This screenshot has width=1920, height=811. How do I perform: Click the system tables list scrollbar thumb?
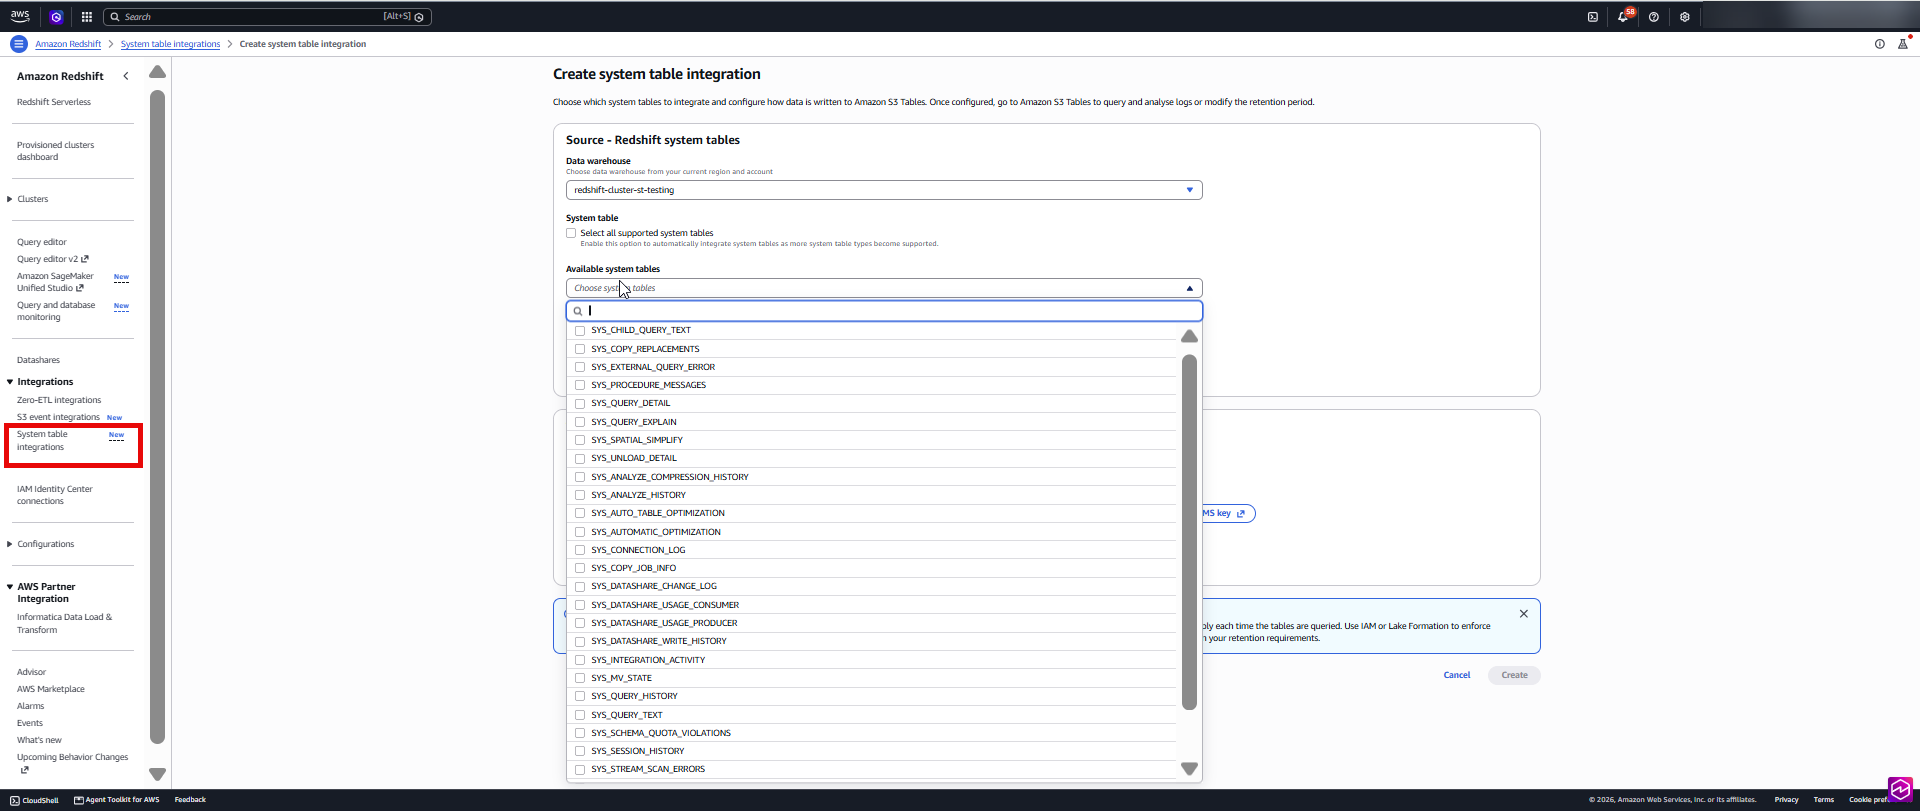1189,532
